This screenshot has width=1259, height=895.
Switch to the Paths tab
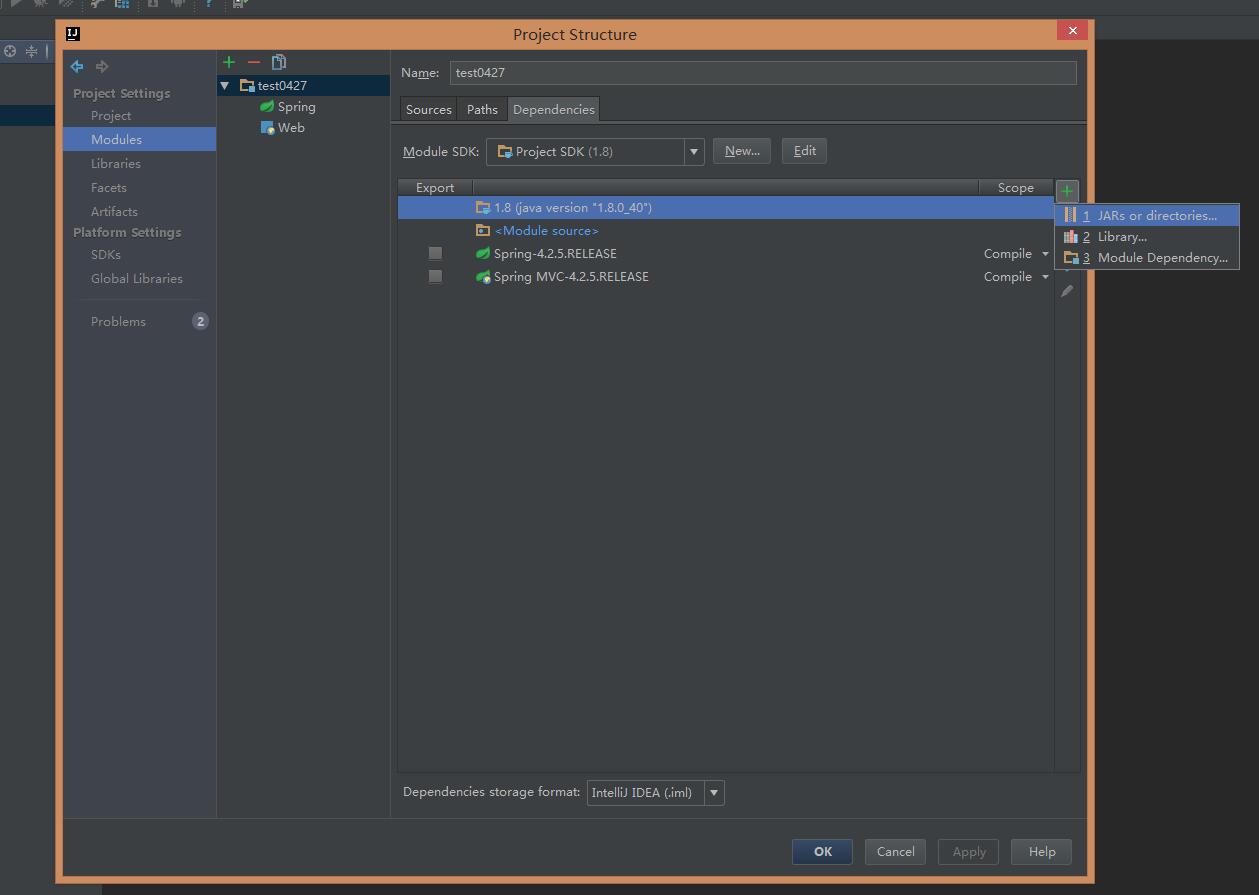coord(482,110)
